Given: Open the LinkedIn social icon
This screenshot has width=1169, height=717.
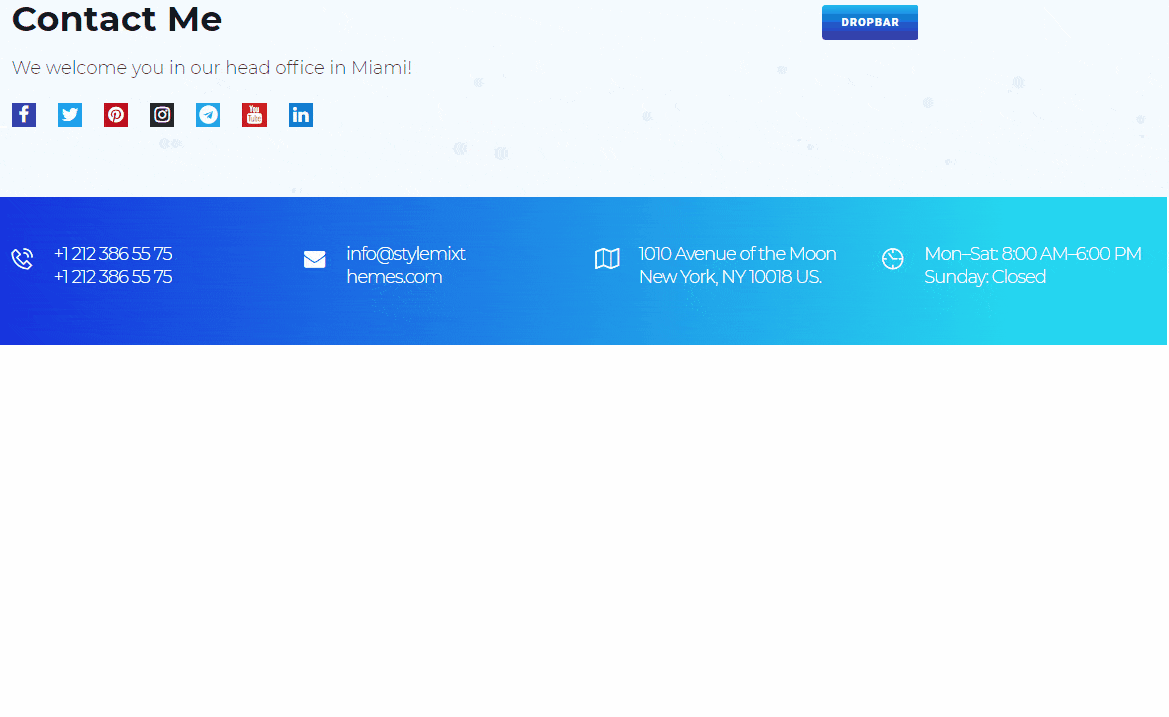Looking at the screenshot, I should [300, 115].
